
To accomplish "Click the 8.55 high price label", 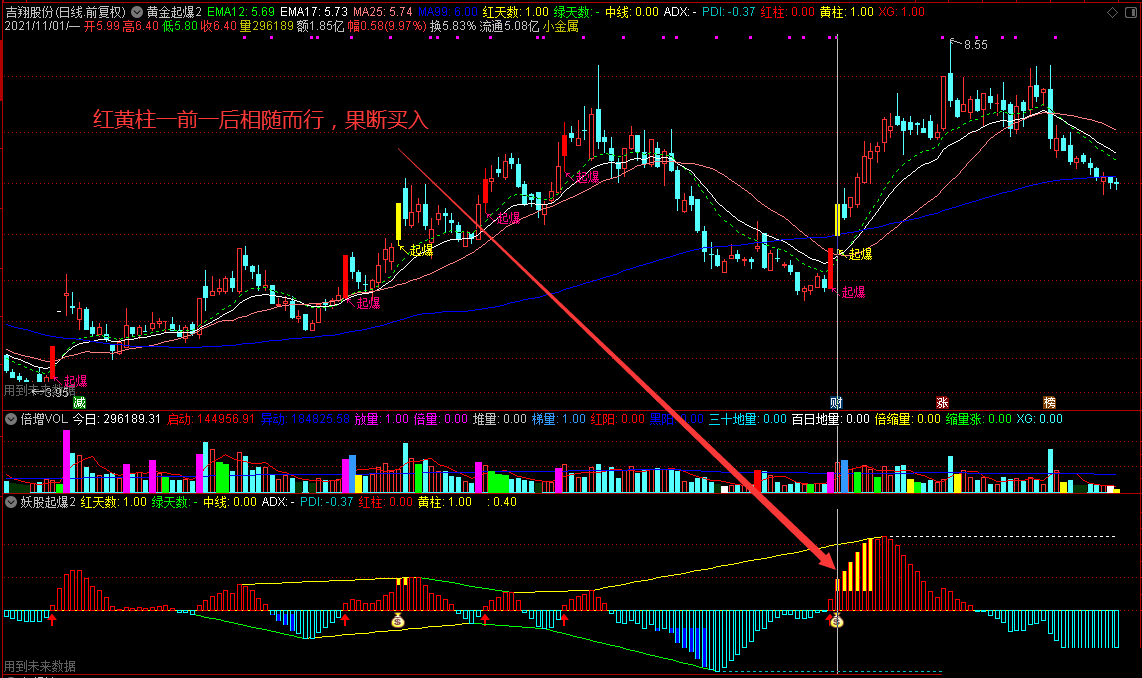I will coord(976,45).
